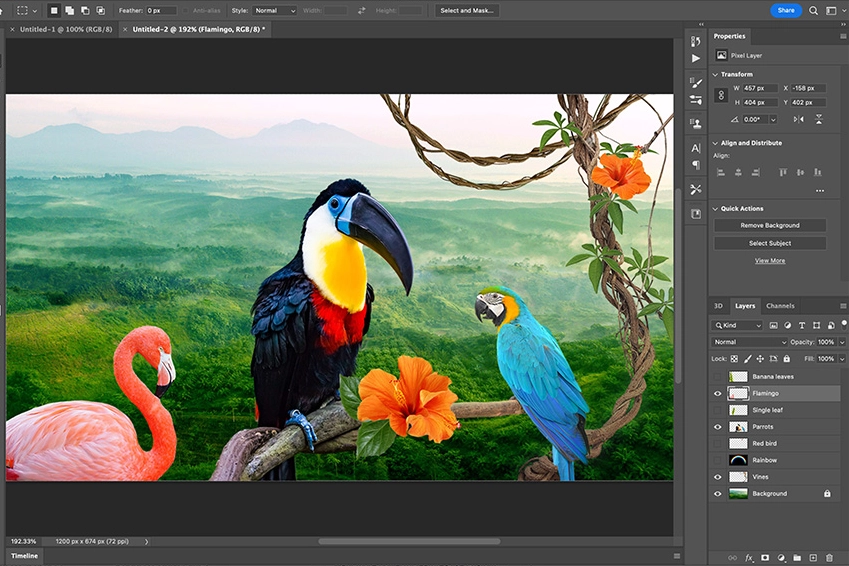Create a new layer with plus icon
The width and height of the screenshot is (849, 566).
(813, 557)
